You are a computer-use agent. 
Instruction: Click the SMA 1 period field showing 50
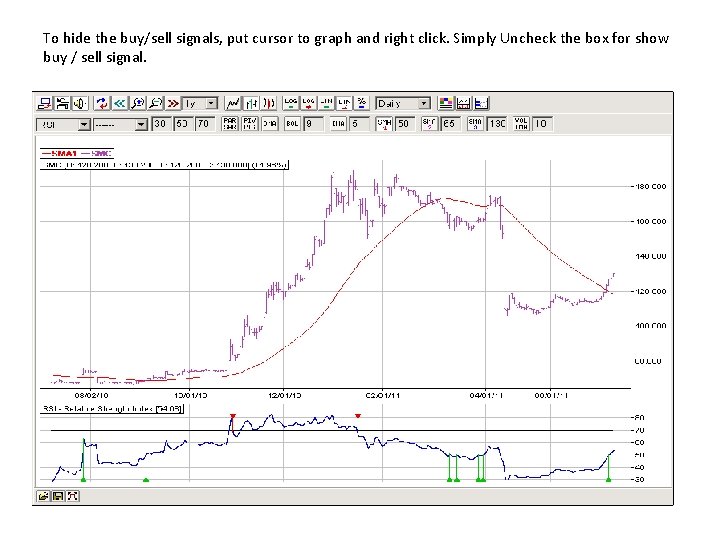pyautogui.click(x=404, y=124)
